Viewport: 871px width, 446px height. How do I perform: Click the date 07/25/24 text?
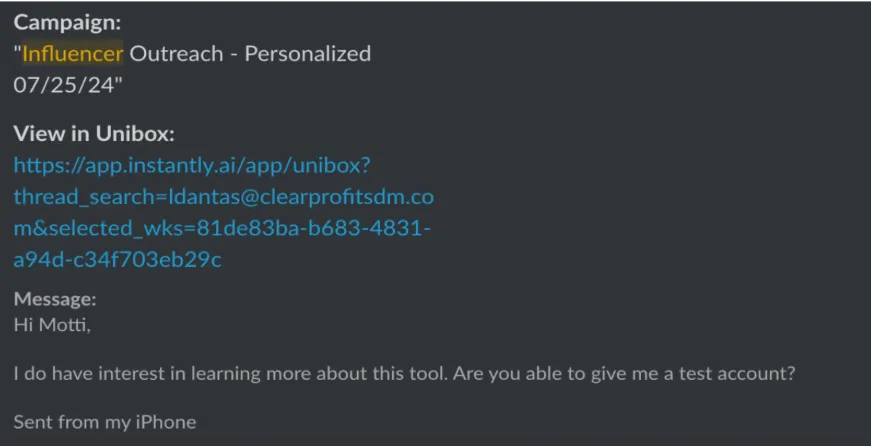pos(68,85)
